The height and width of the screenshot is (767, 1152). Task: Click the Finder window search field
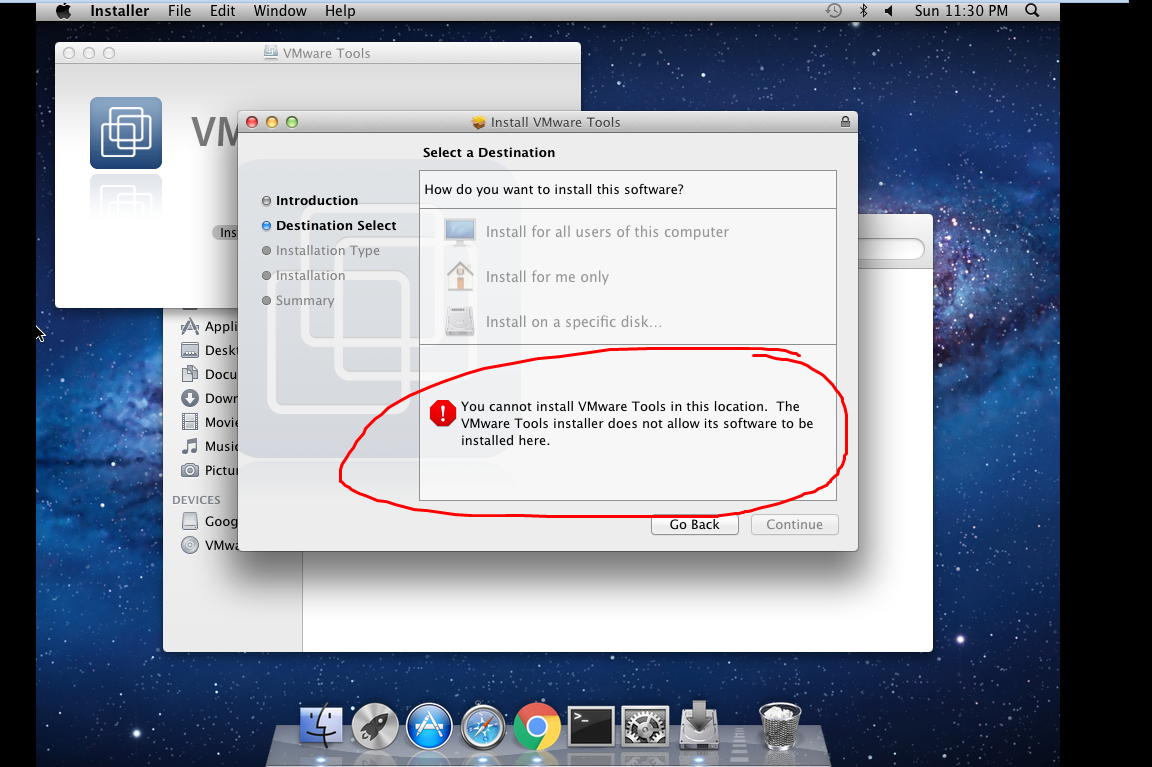(890, 249)
